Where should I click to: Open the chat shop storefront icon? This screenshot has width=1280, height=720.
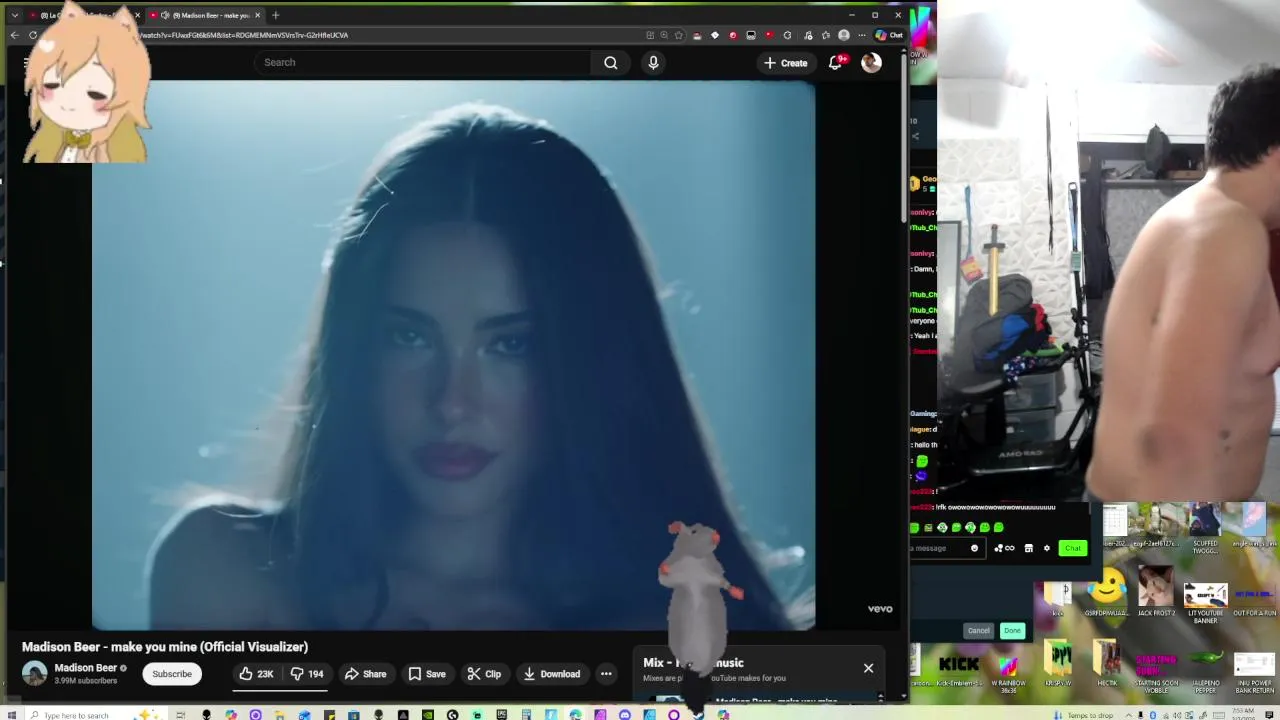click(1028, 548)
